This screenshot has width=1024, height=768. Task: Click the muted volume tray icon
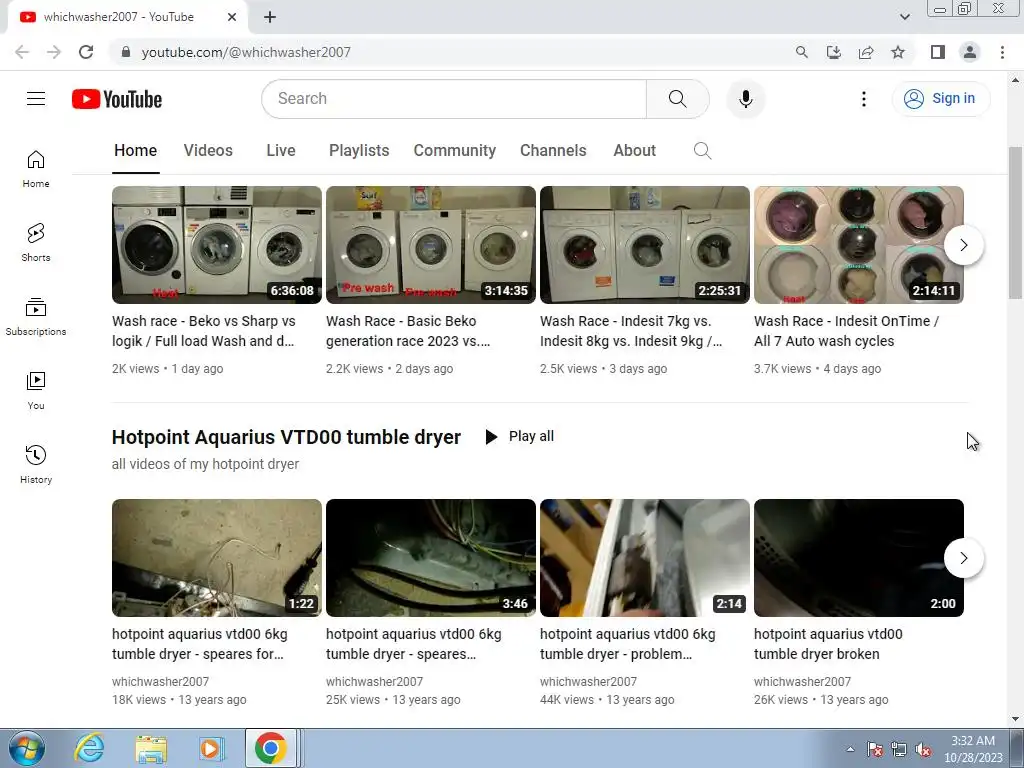(x=923, y=750)
